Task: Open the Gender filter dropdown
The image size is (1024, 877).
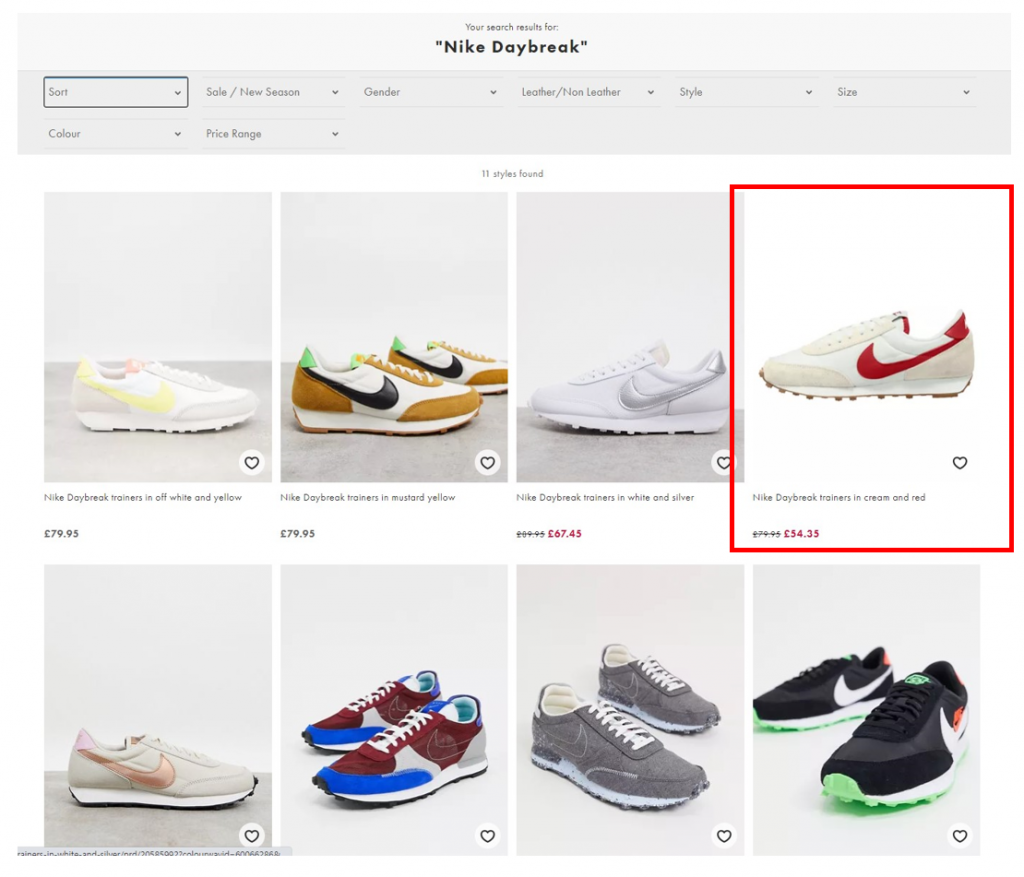Action: click(x=431, y=92)
